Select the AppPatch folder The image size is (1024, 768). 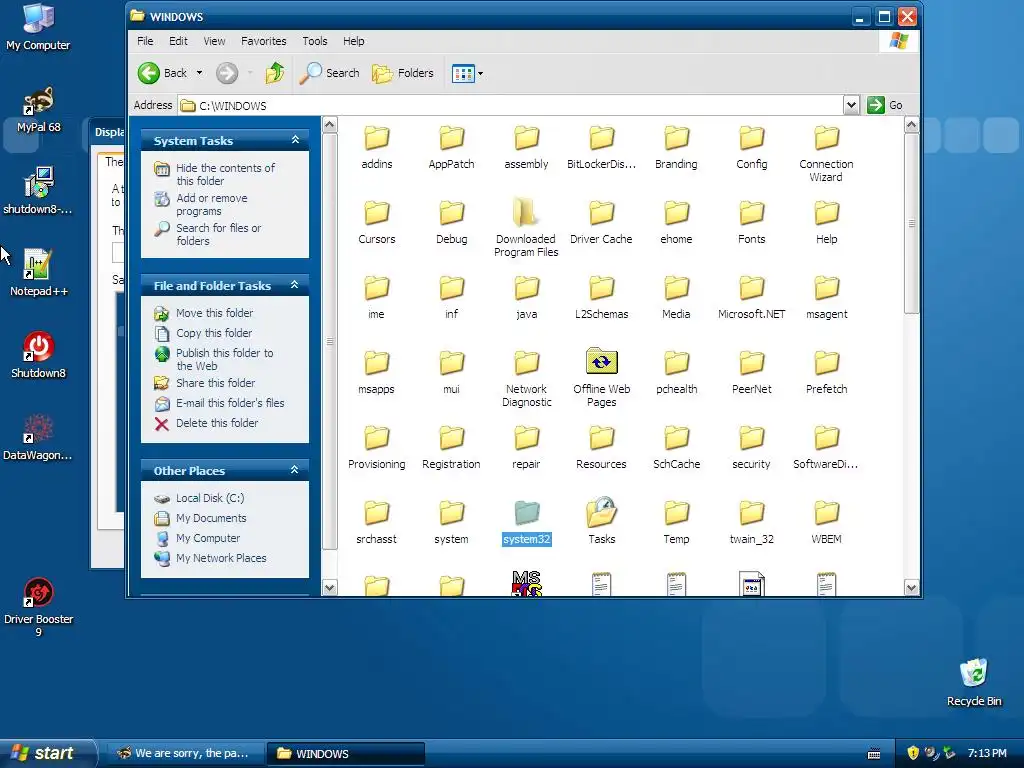tap(451, 148)
